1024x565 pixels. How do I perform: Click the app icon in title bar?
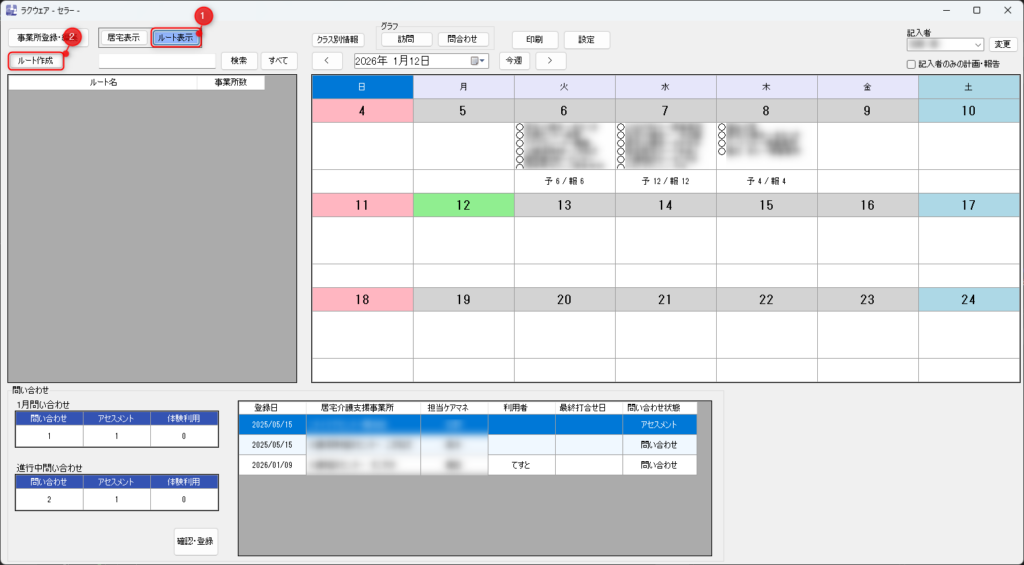[11, 10]
